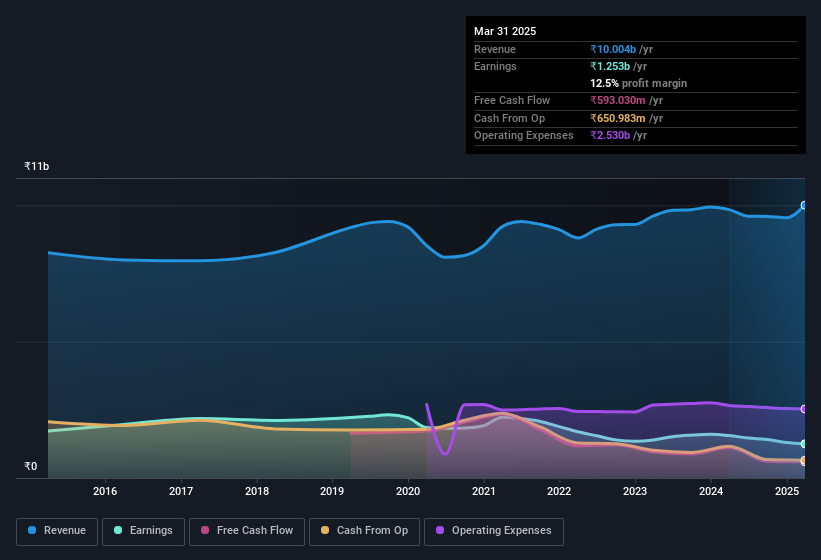Click the Revenue label in the tooltip
Image resolution: width=821 pixels, height=560 pixels.
[x=495, y=49]
